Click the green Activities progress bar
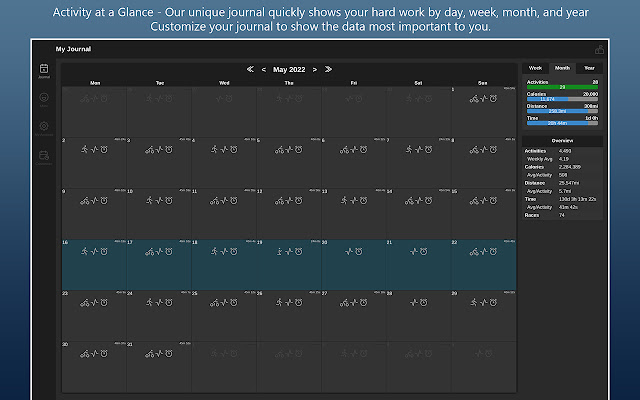The height and width of the screenshot is (400, 640). (x=562, y=87)
